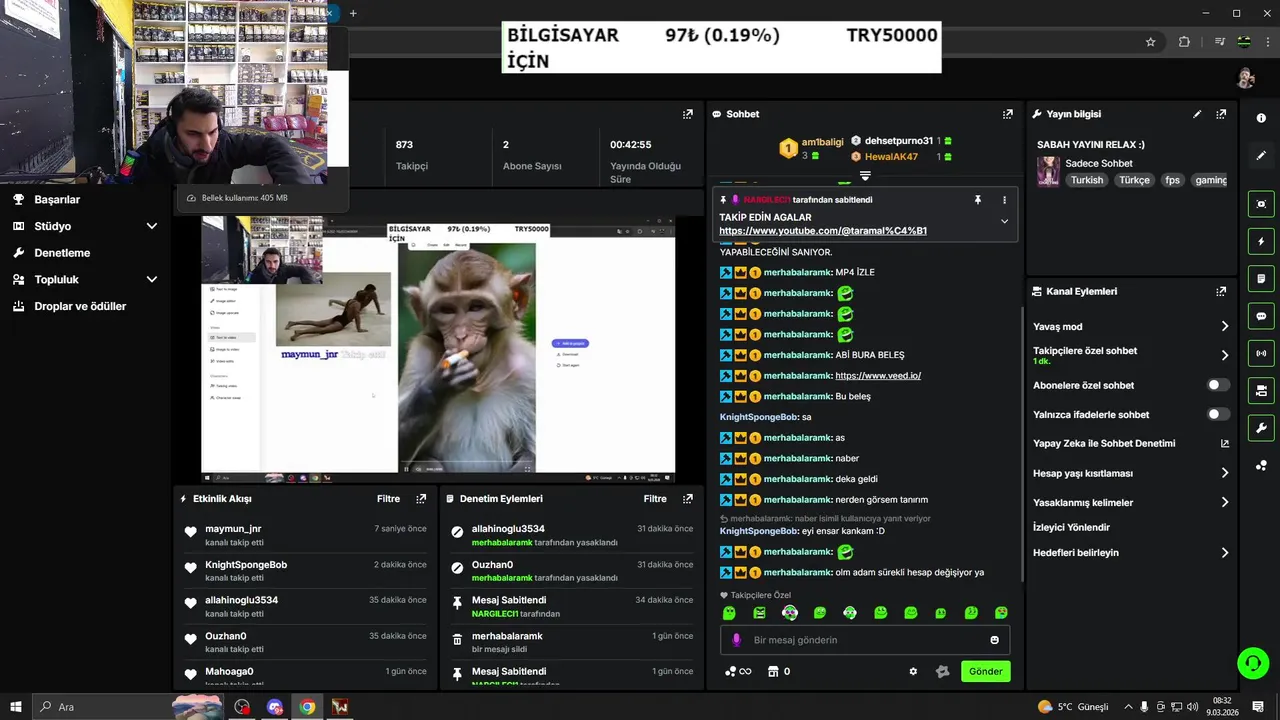Pop out the Kanal Eylemleri panel
Viewport: 1280px width, 720px height.
(x=1221, y=292)
